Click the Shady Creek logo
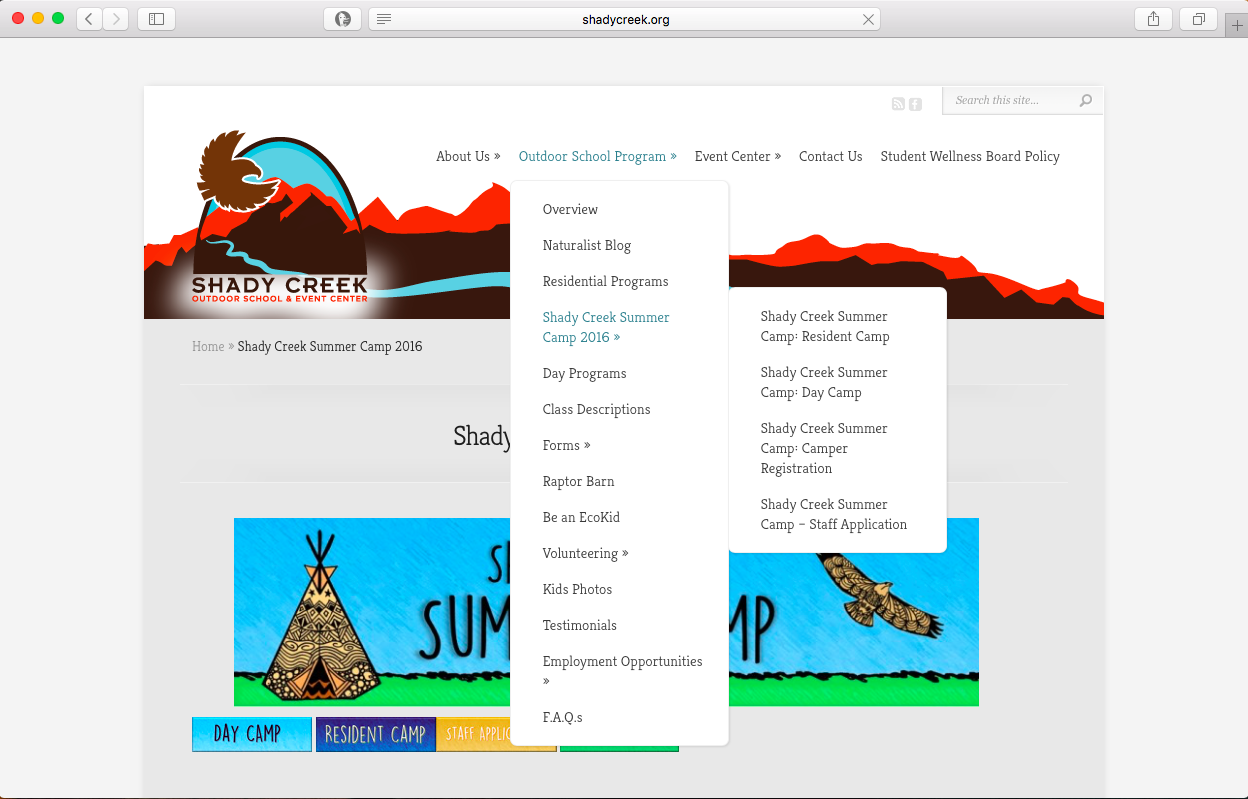The width and height of the screenshot is (1248, 799). (x=281, y=217)
